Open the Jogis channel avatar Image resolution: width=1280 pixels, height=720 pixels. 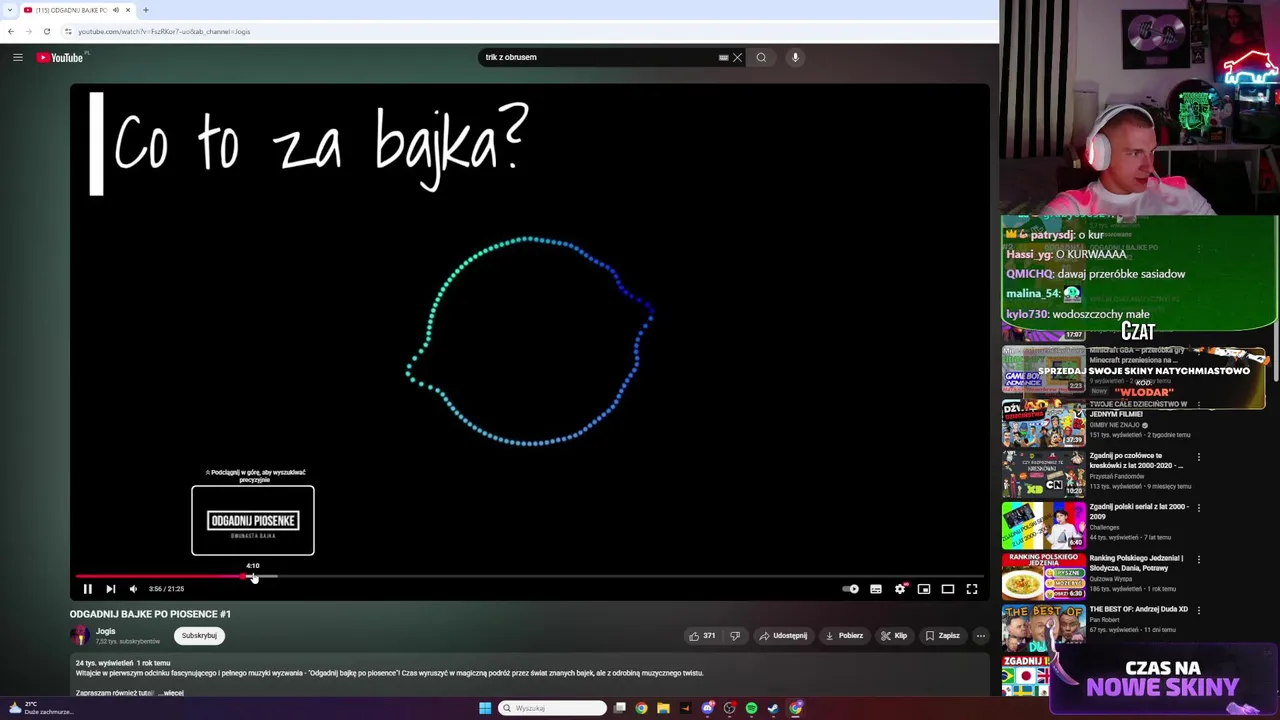(79, 635)
